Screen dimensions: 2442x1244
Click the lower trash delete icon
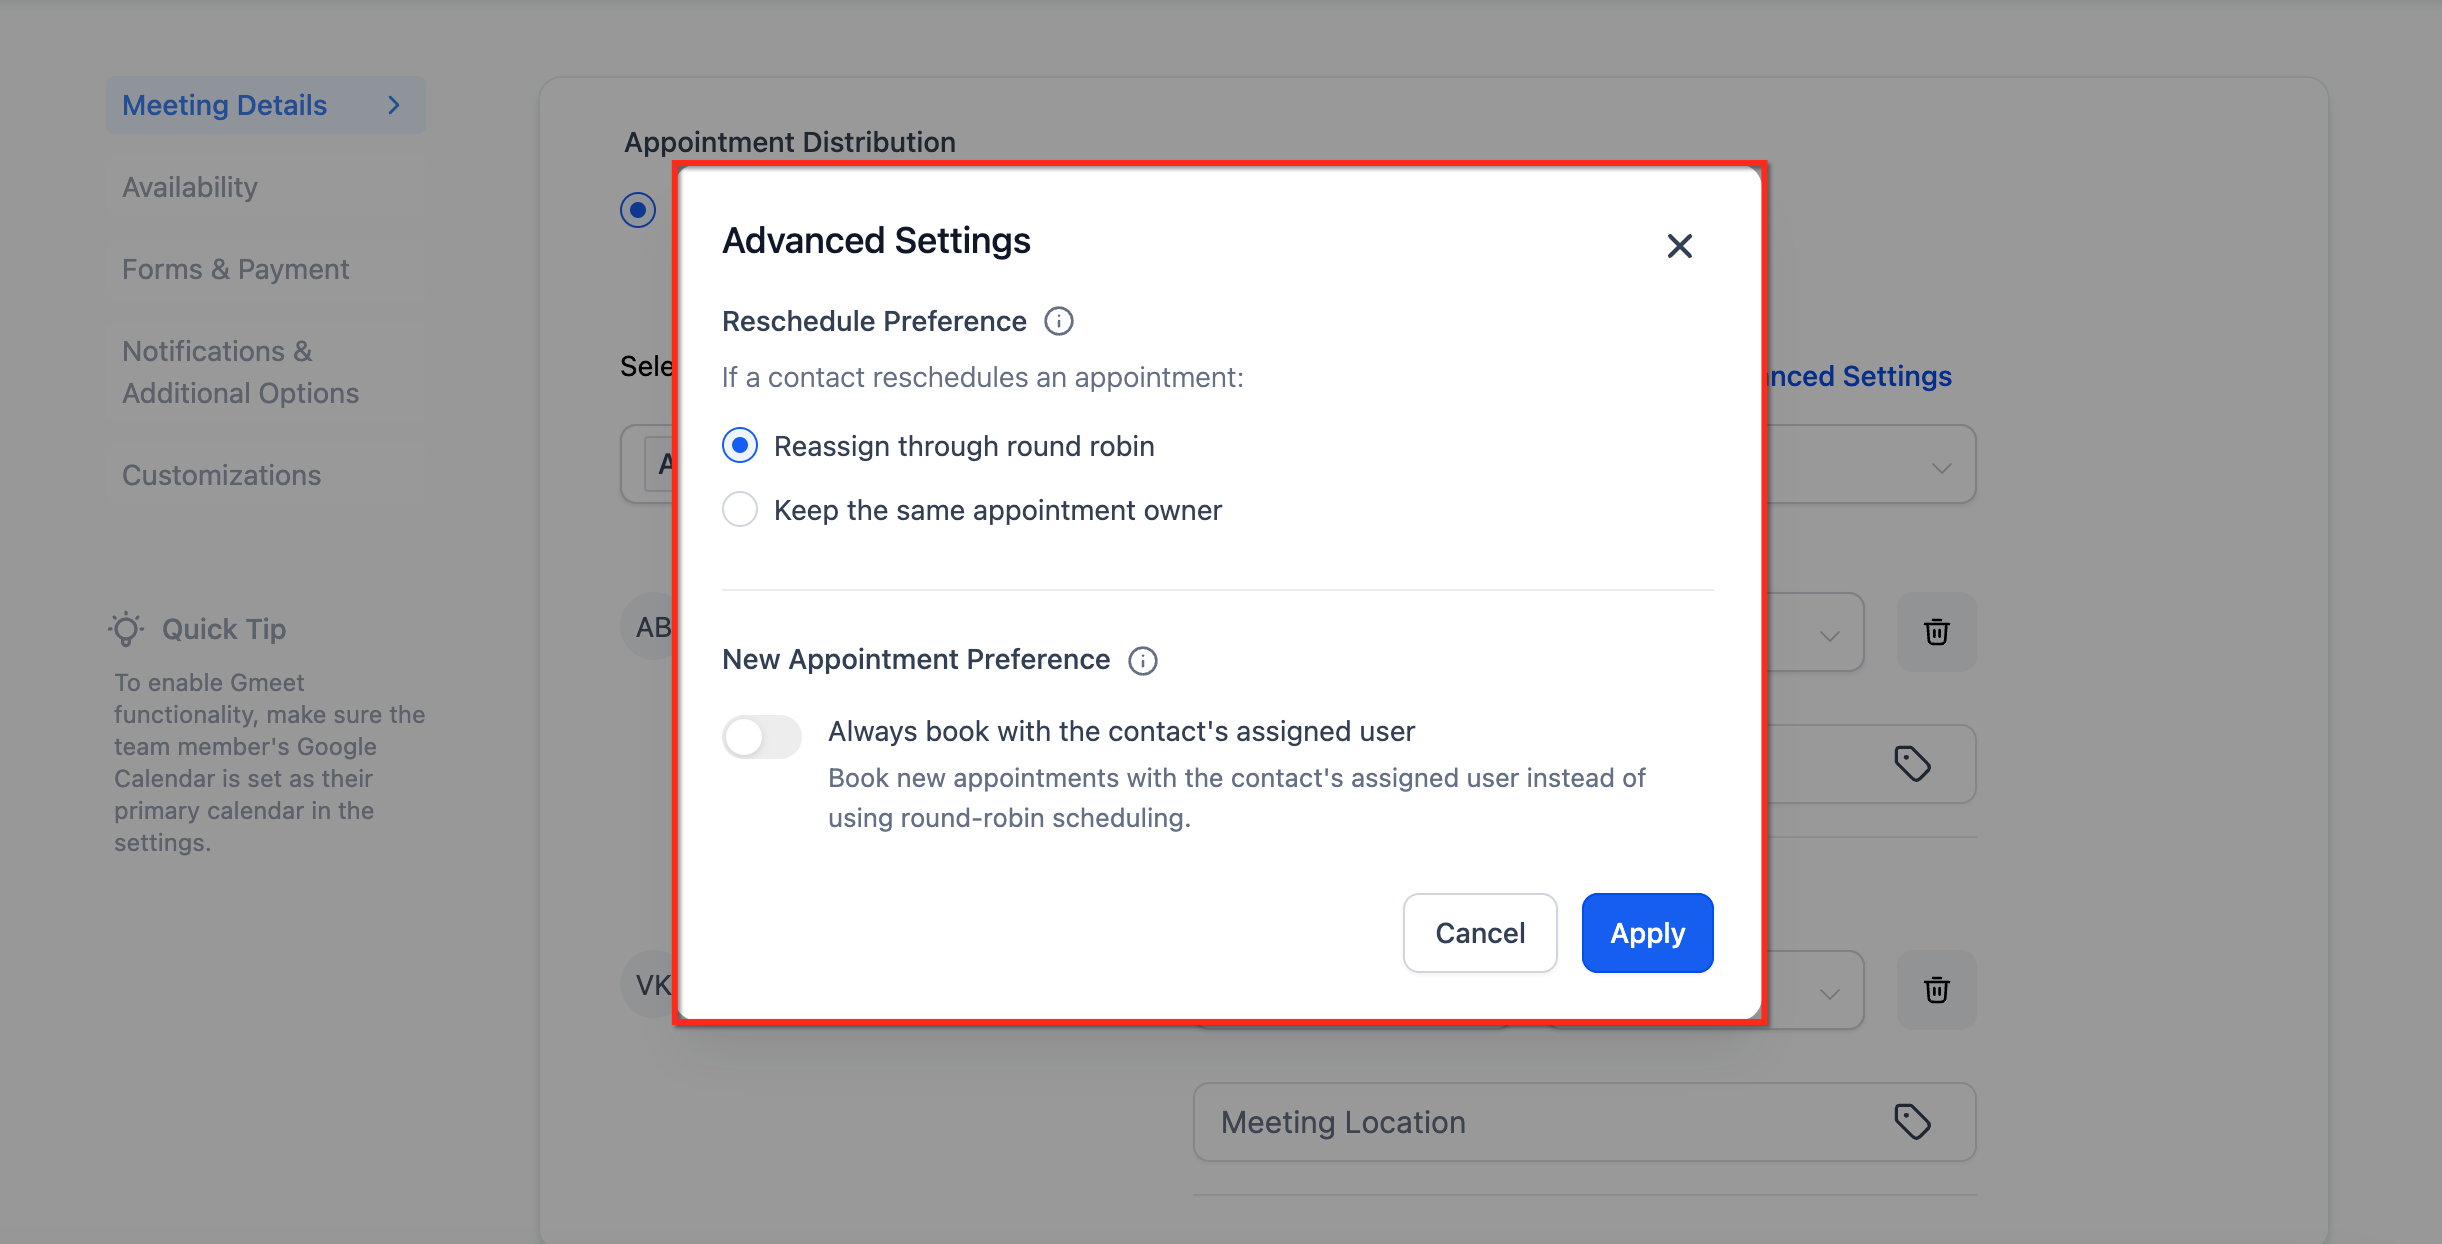[x=1936, y=990]
